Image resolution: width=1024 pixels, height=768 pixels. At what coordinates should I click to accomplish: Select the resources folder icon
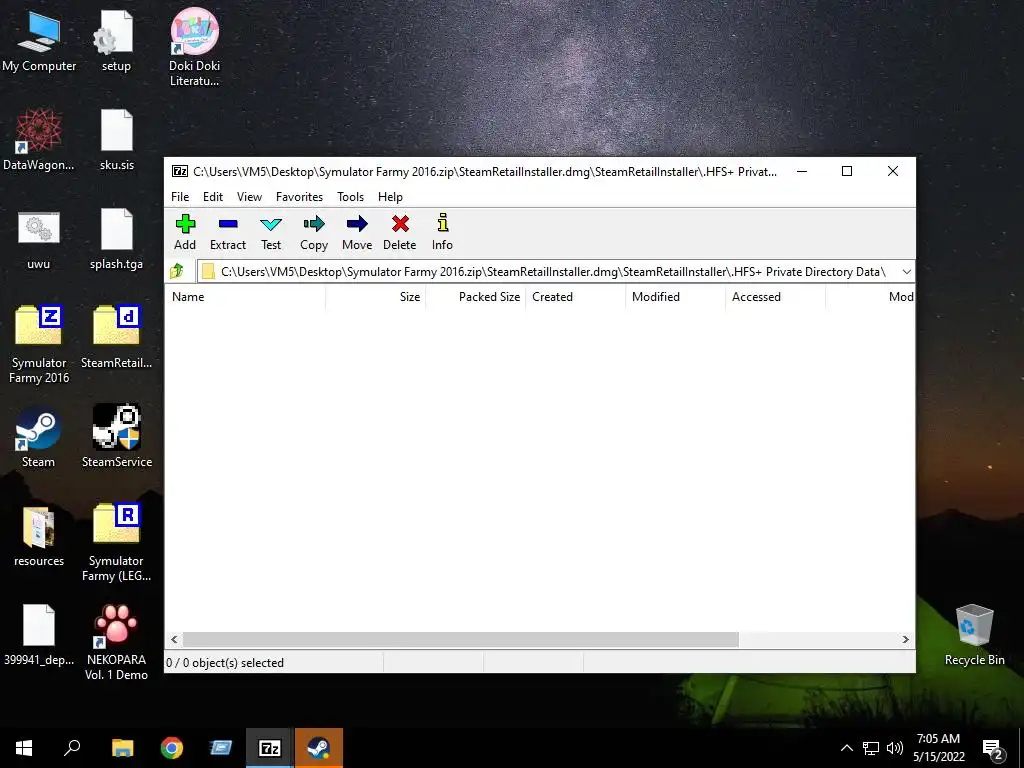tap(39, 536)
